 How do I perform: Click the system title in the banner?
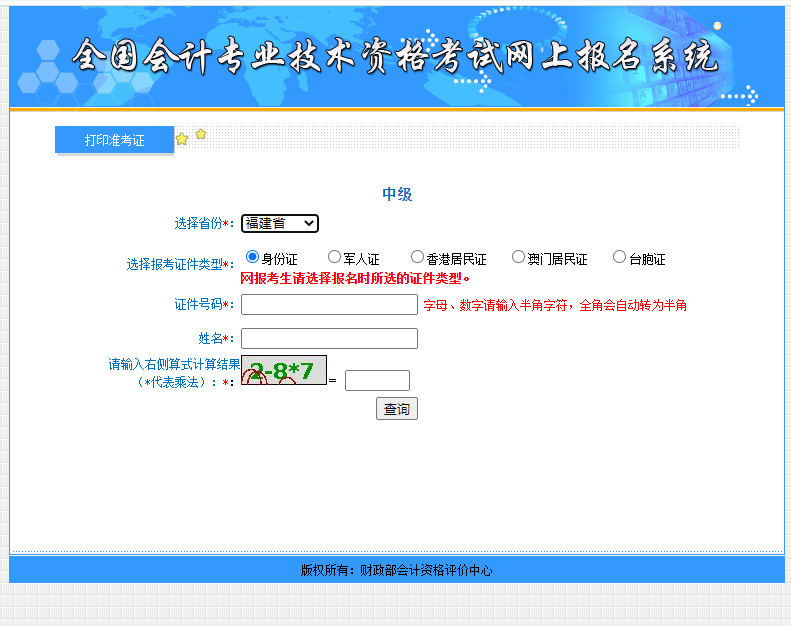coord(395,57)
